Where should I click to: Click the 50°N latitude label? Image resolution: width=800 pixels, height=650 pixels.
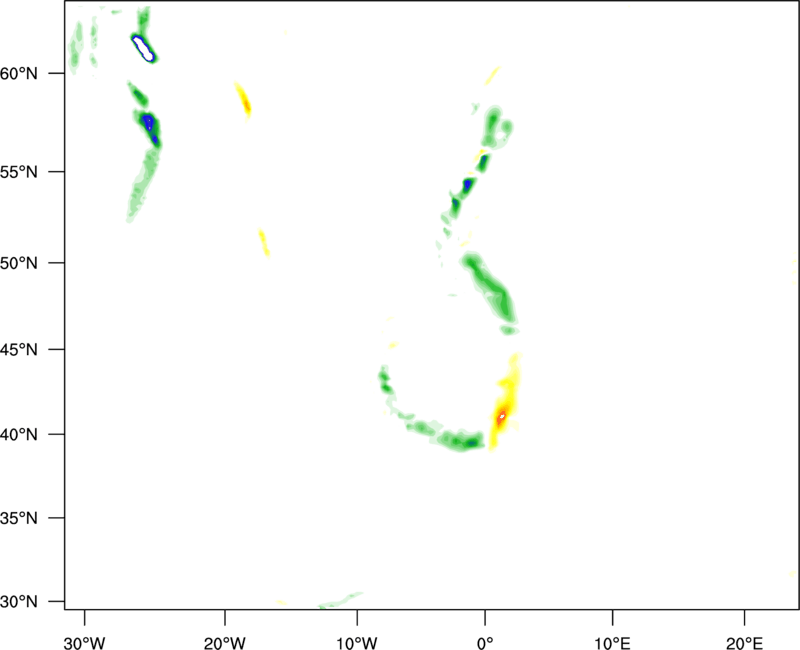click(19, 263)
